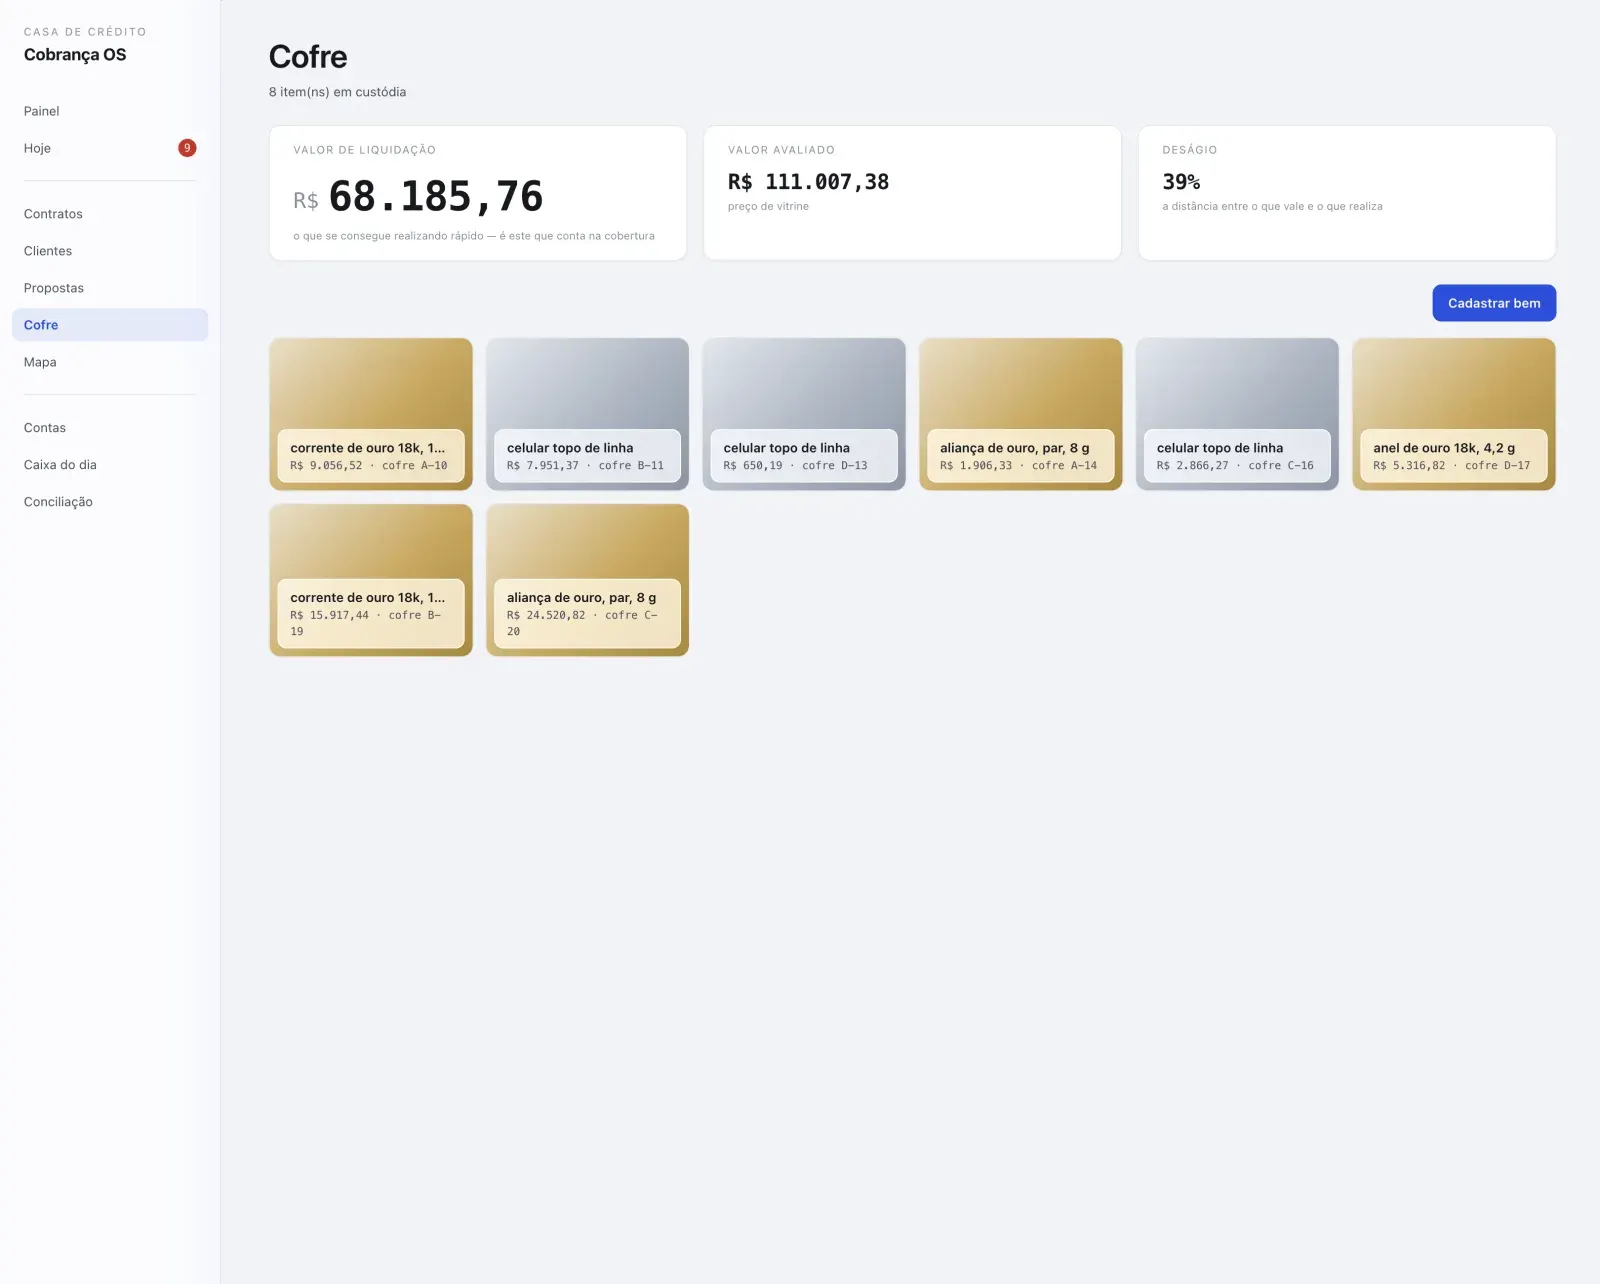
Task: Click the Cobrança OS app title
Action: pos(75,55)
